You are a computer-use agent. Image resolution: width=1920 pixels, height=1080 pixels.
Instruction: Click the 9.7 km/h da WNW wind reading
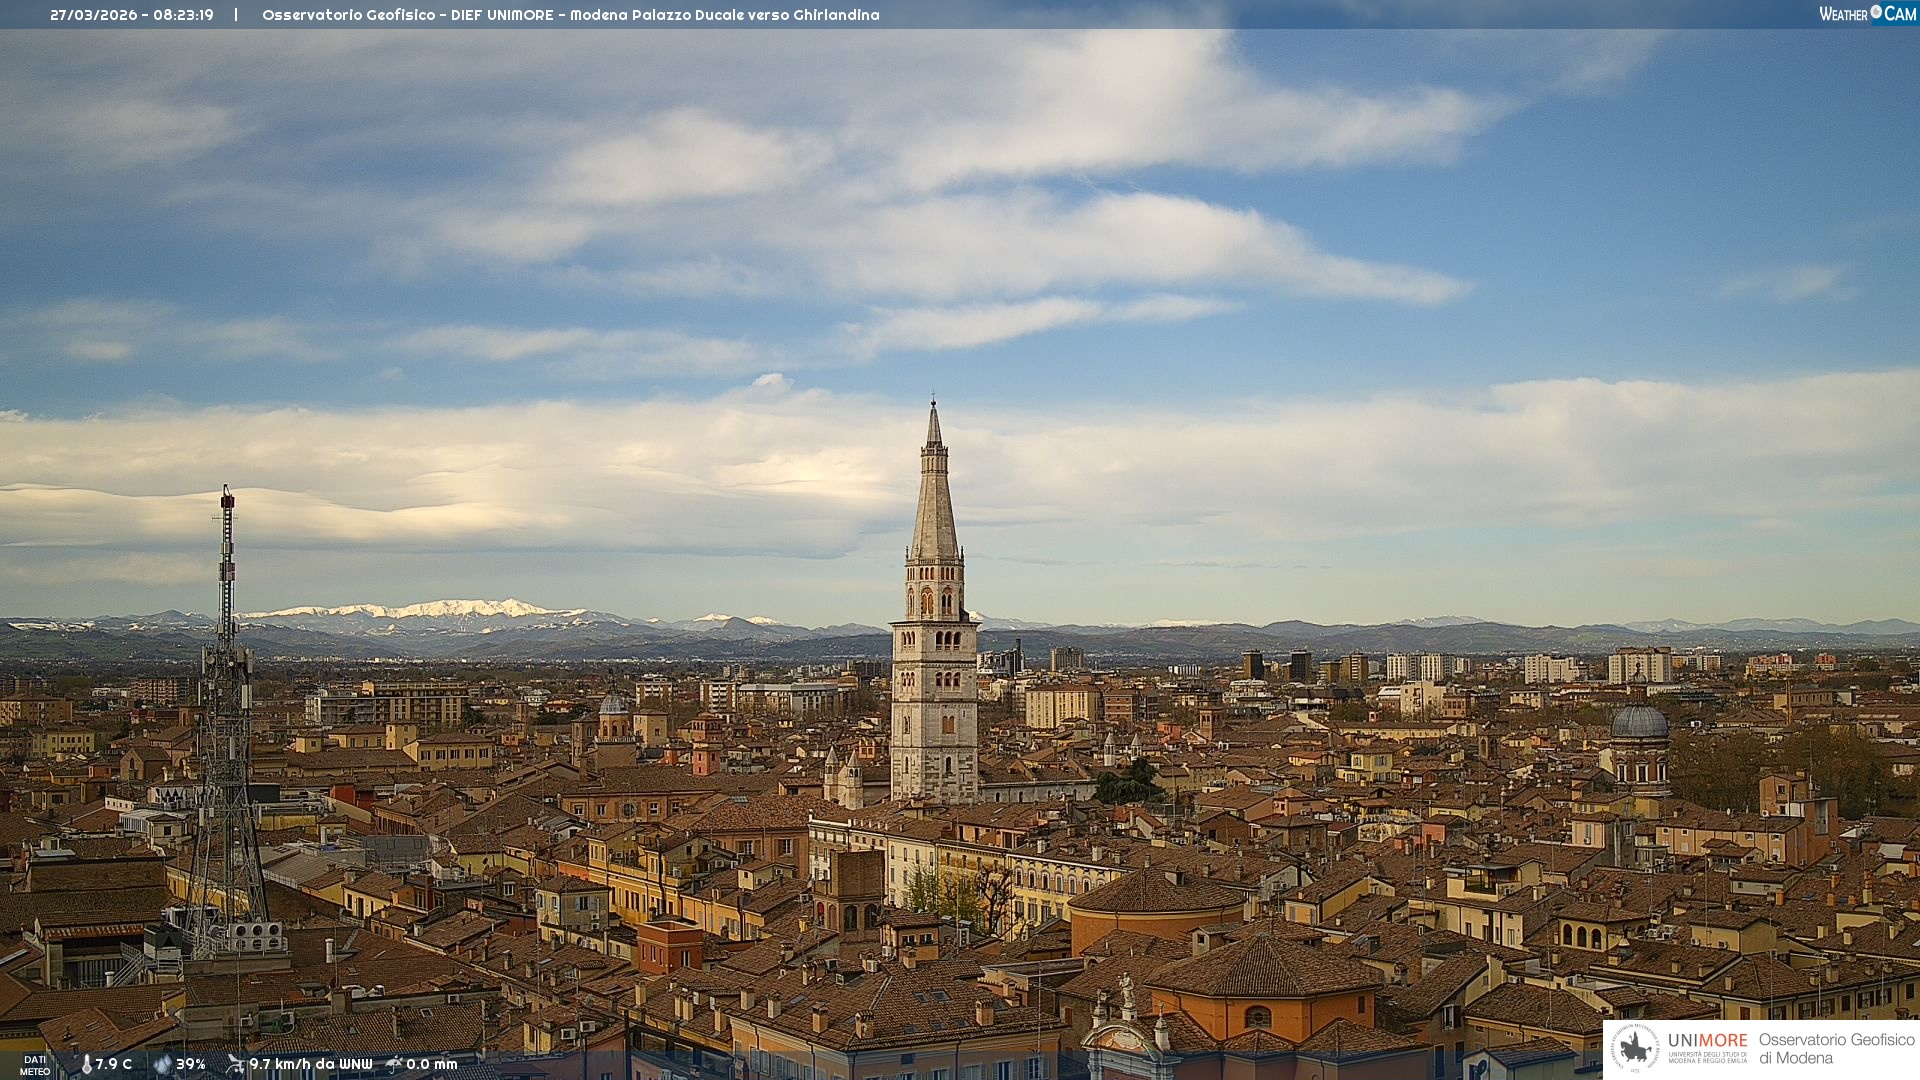311,1064
